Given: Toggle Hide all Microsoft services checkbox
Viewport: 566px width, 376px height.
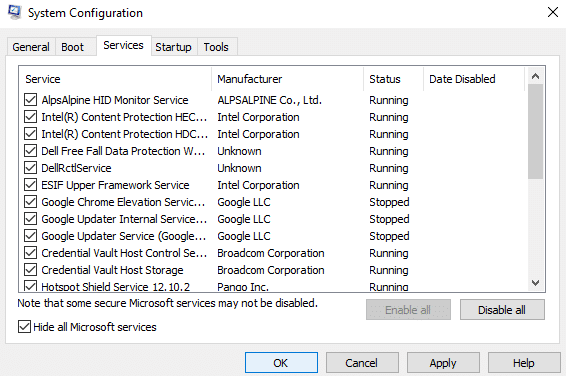Looking at the screenshot, I should [x=24, y=327].
